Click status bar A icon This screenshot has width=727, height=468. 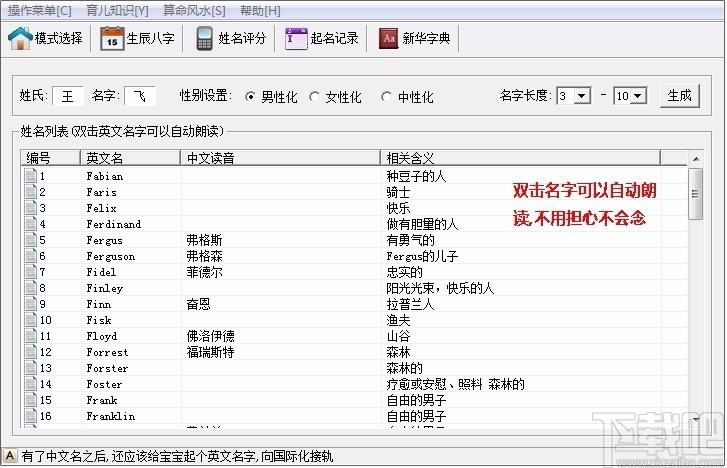tap(10, 455)
